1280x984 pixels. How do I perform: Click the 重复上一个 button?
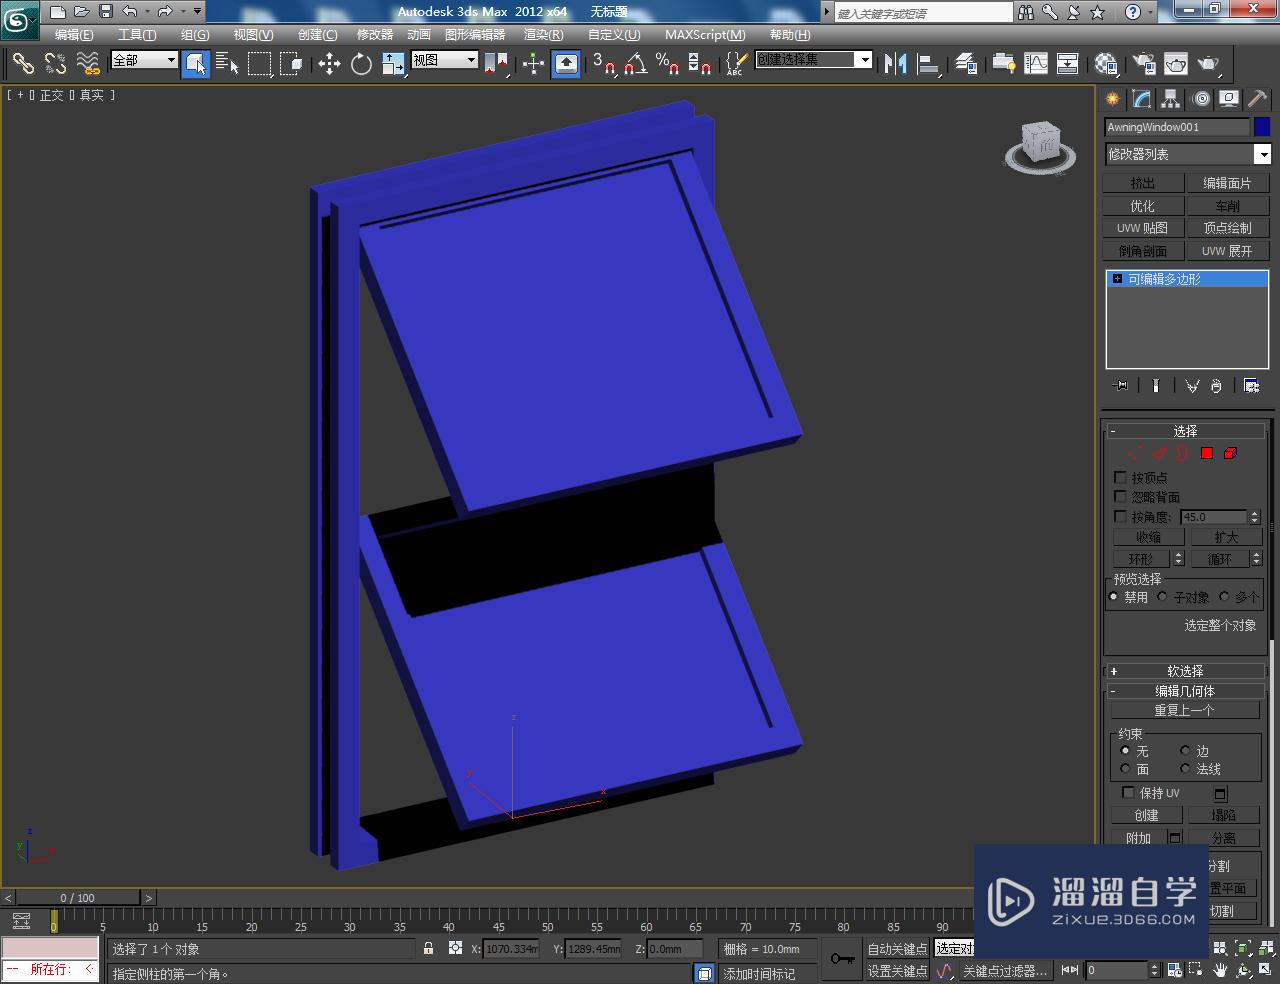tap(1185, 710)
